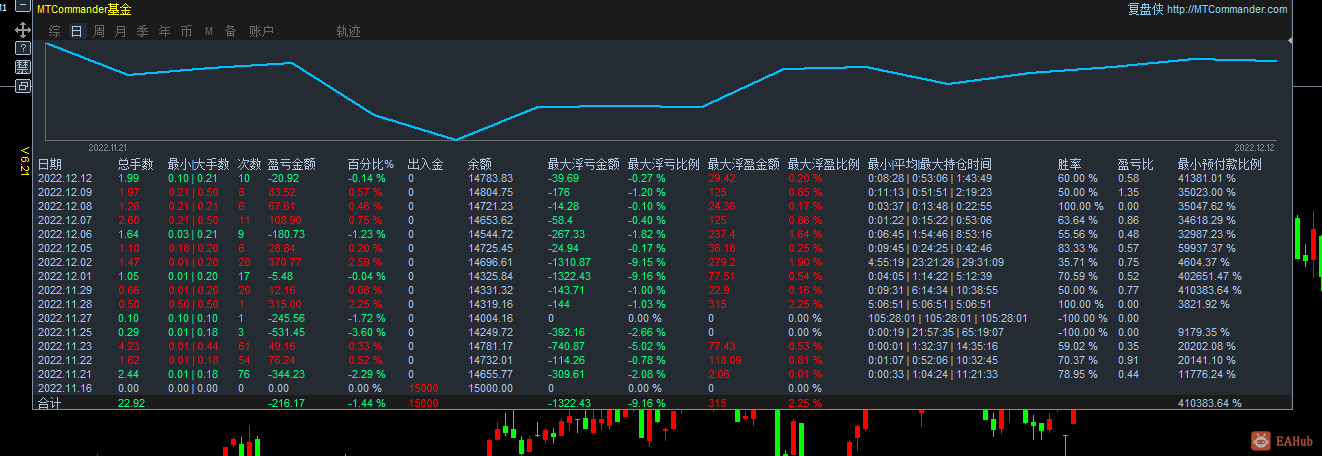Click the 复盘侠 label

(1145, 9)
